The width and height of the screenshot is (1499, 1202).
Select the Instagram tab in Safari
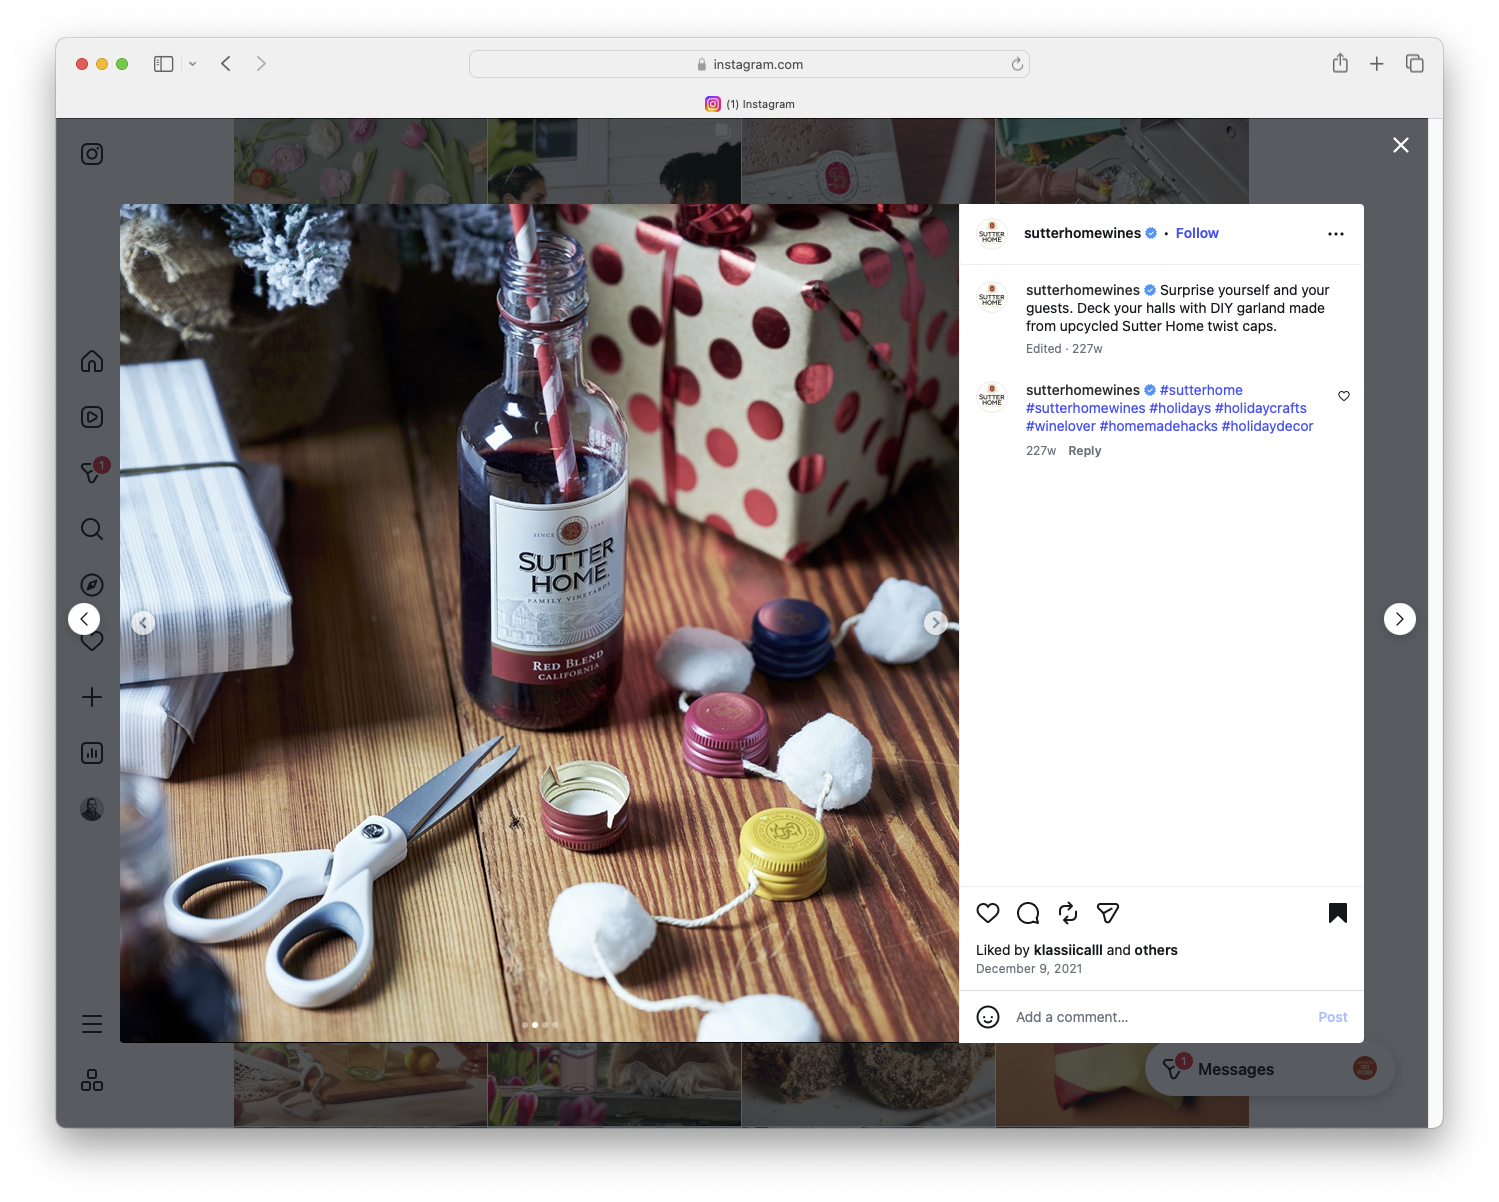[x=750, y=104]
